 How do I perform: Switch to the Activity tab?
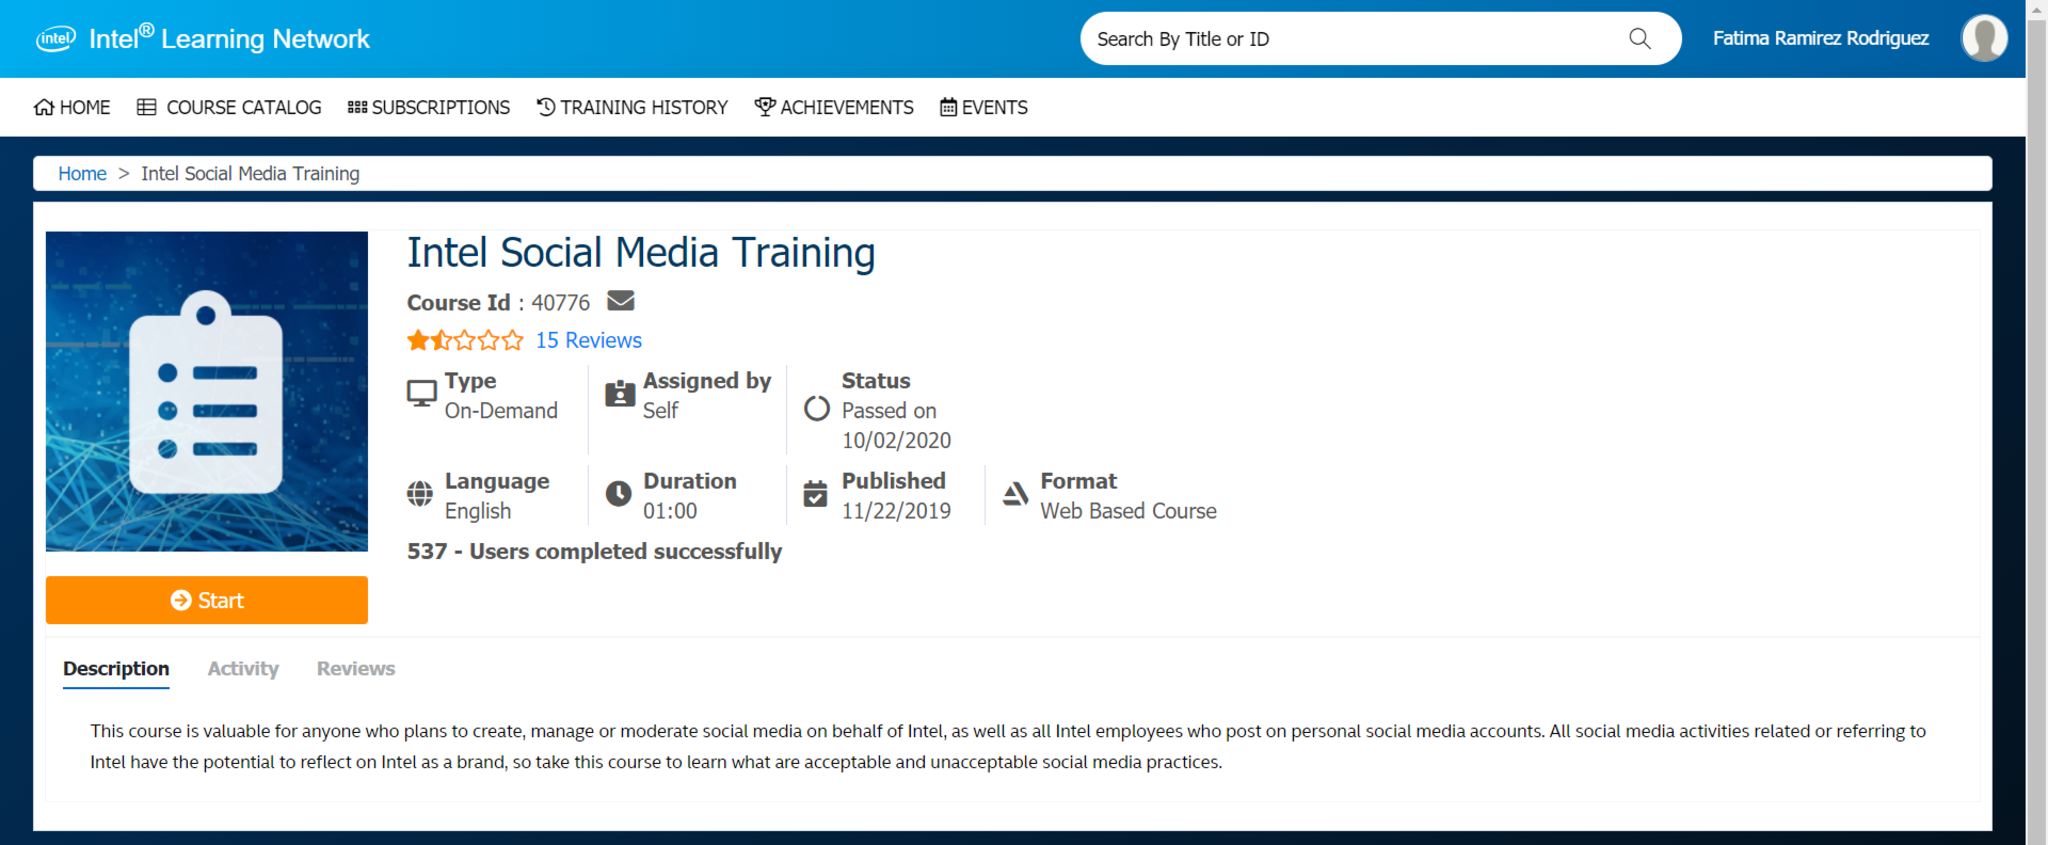[x=243, y=669]
